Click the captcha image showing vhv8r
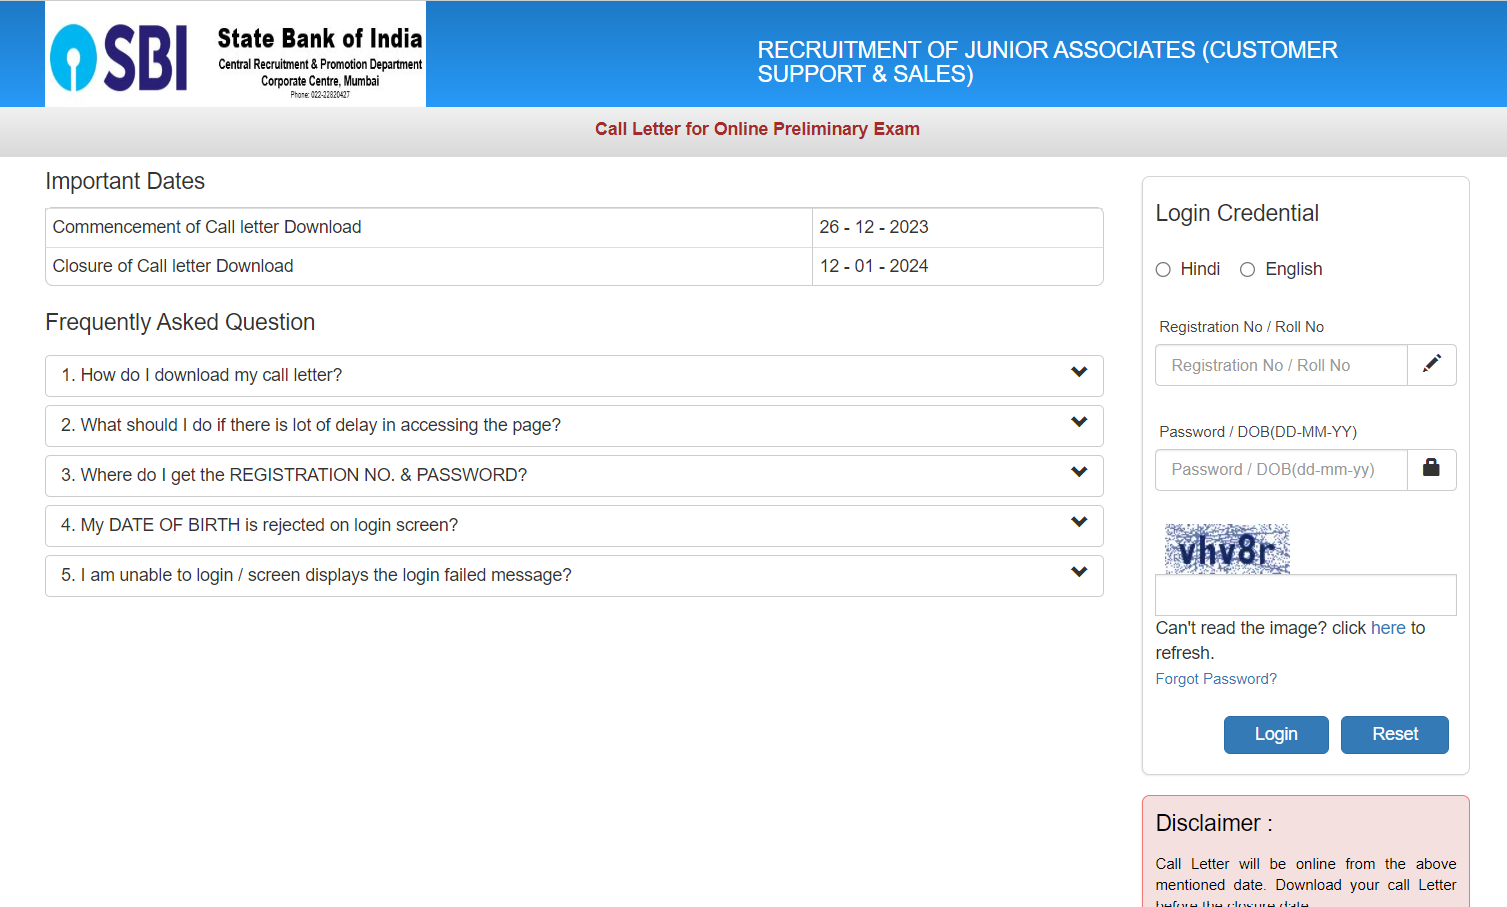 [x=1227, y=549]
